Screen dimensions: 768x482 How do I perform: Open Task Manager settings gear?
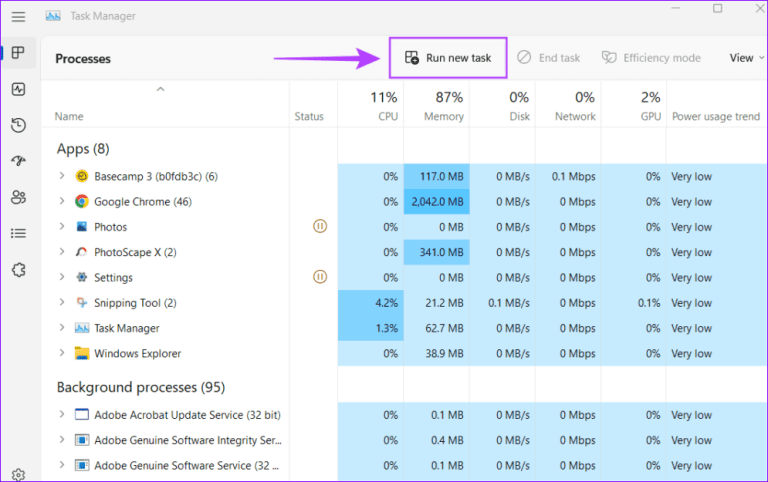[18, 475]
